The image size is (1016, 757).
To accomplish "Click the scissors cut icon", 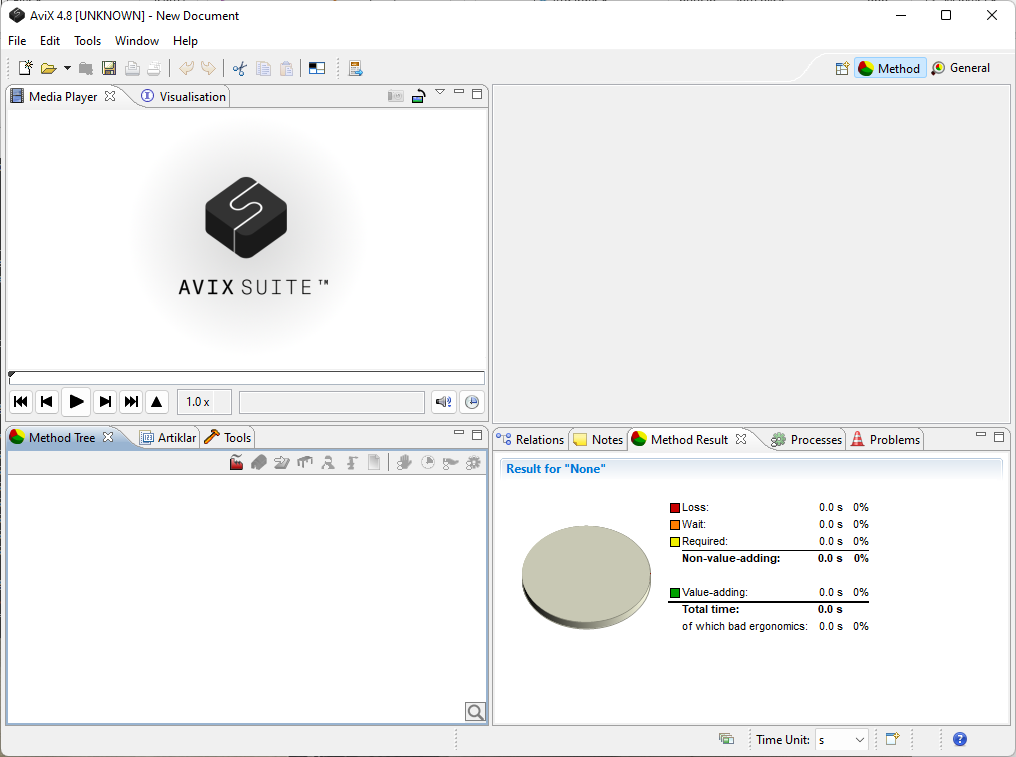I will click(x=239, y=68).
